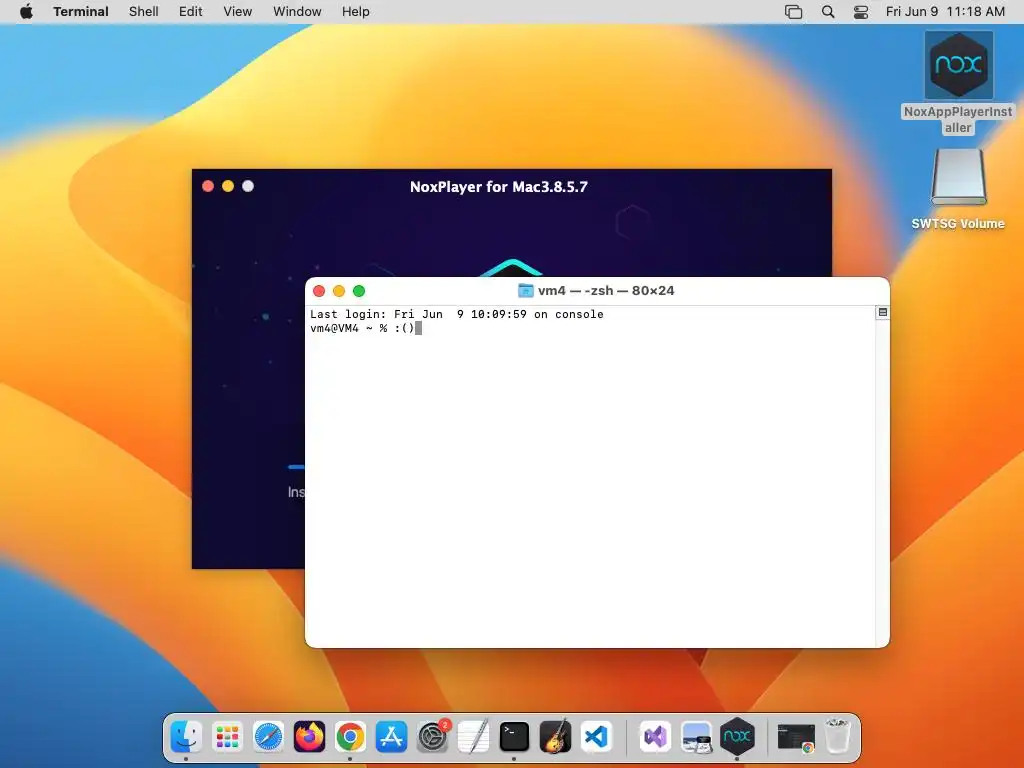Open the Trash in the Dock
The height and width of the screenshot is (768, 1024).
coord(837,737)
